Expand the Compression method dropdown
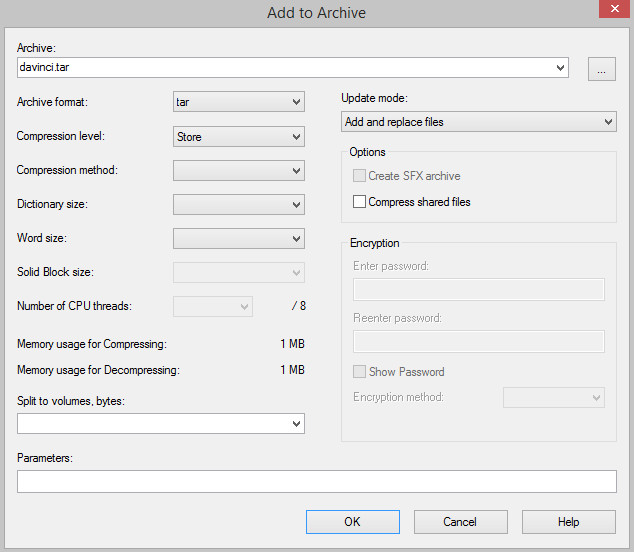Image resolution: width=634 pixels, height=552 pixels. point(239,170)
